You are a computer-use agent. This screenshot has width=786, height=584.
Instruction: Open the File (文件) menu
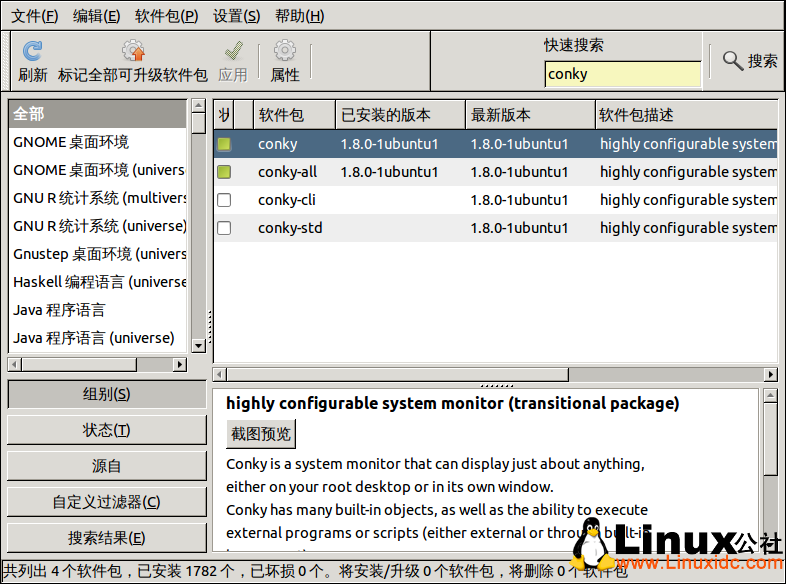click(34, 16)
